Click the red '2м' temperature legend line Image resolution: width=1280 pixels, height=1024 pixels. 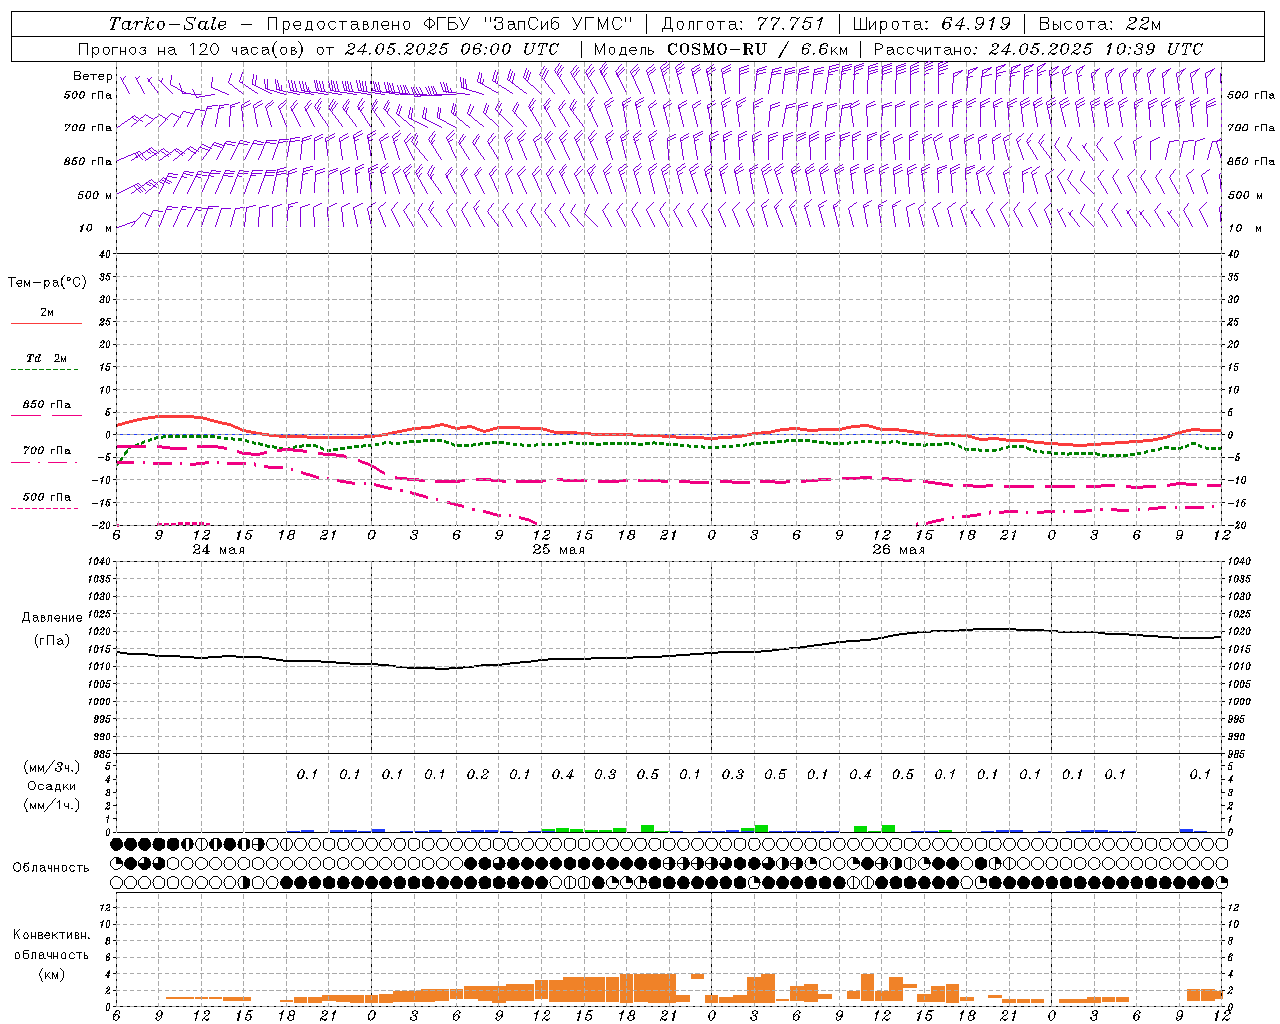pyautogui.click(x=46, y=323)
